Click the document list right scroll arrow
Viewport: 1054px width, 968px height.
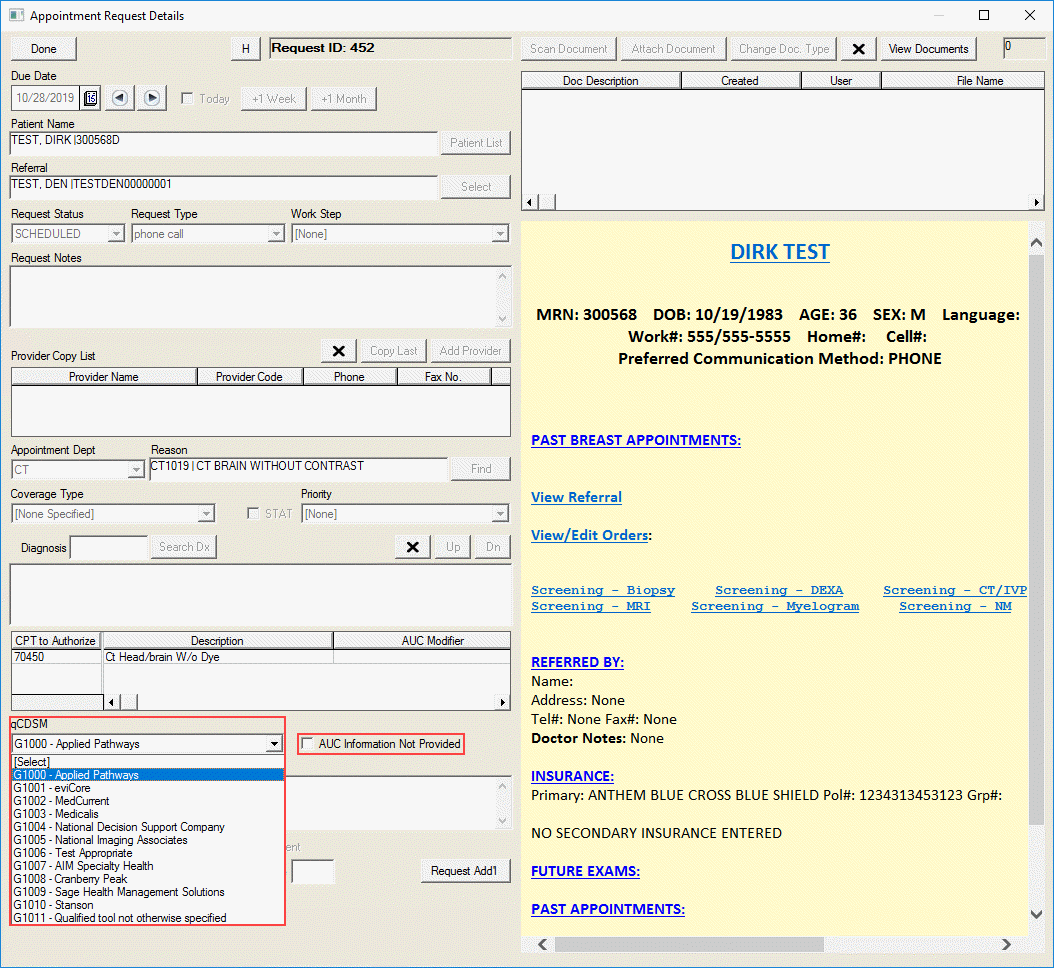point(1037,202)
